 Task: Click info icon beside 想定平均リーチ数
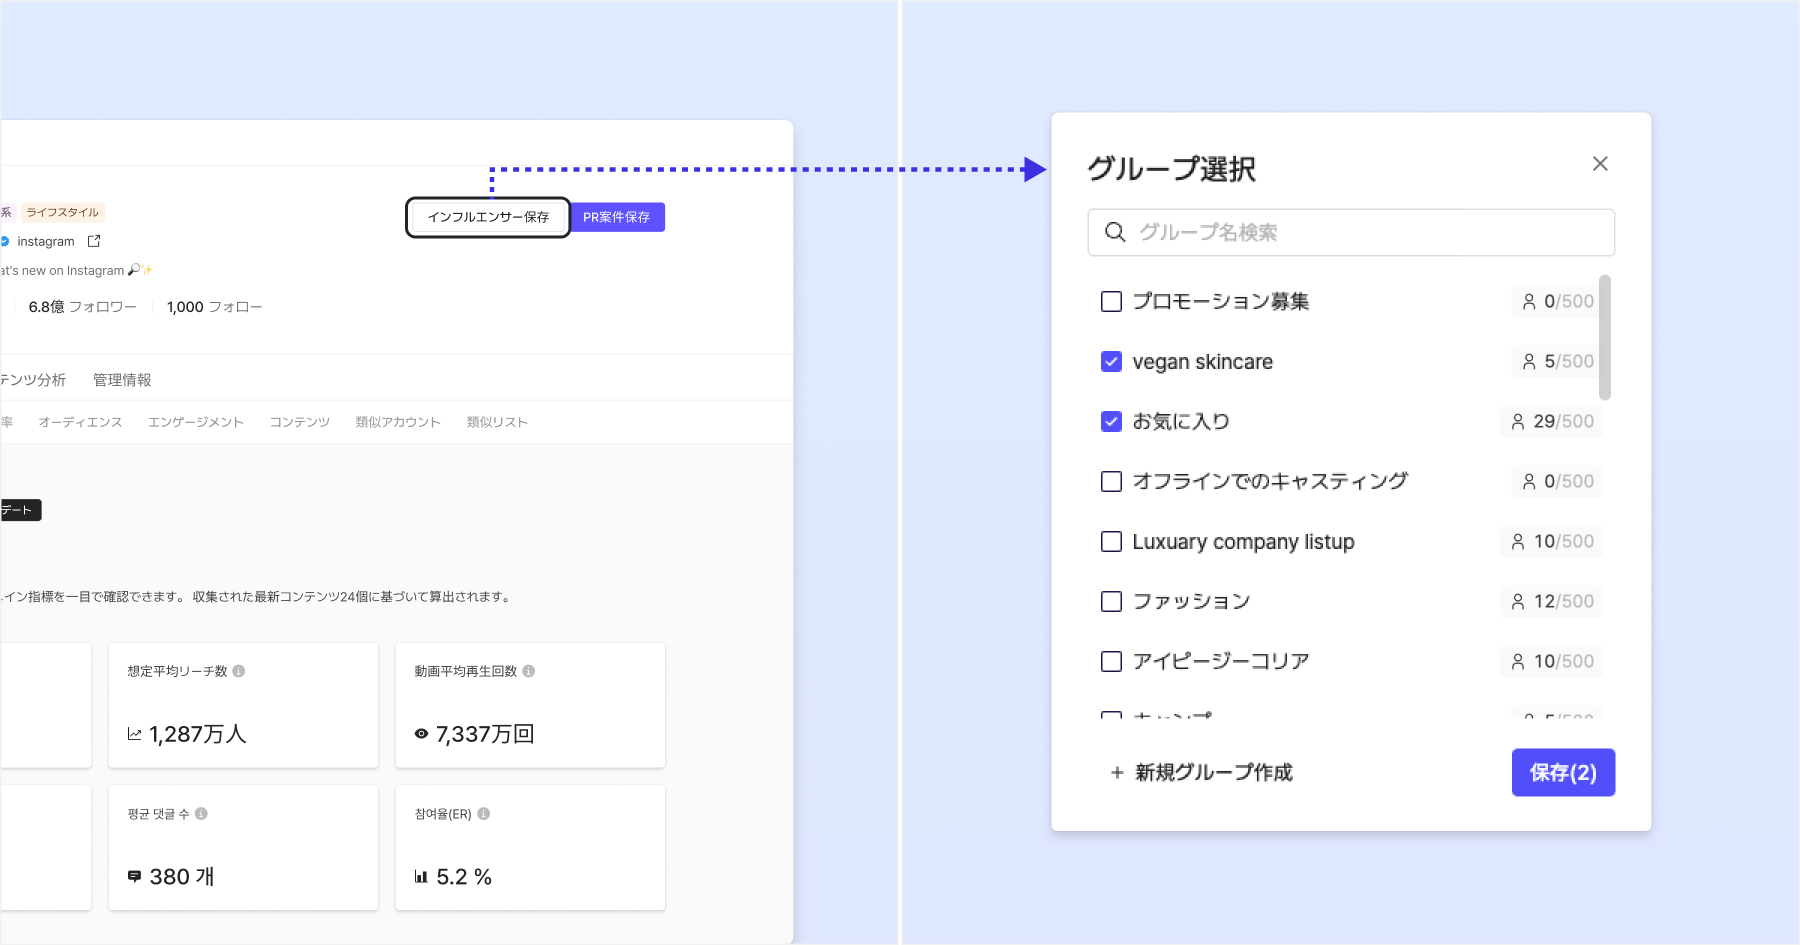click(239, 671)
